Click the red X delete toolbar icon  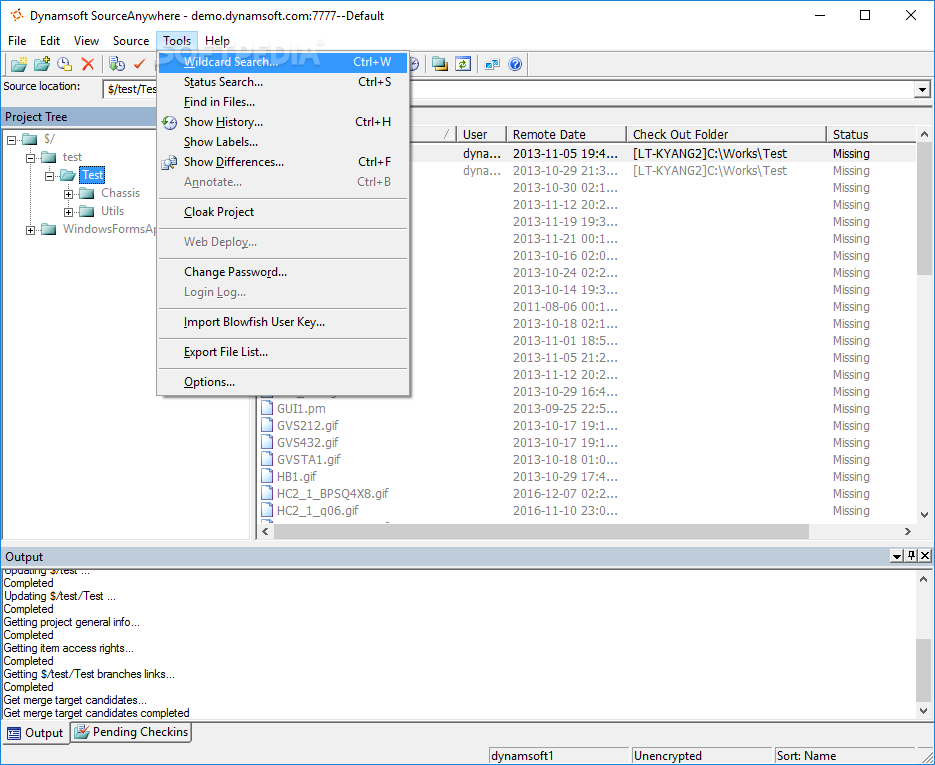click(x=88, y=64)
